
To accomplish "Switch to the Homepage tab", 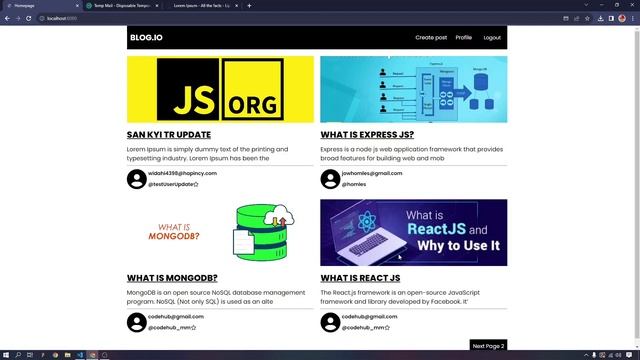I will tap(42, 6).
